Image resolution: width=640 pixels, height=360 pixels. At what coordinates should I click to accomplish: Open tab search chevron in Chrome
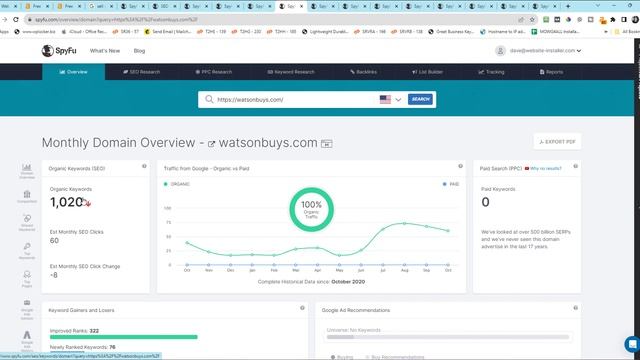point(598,6)
